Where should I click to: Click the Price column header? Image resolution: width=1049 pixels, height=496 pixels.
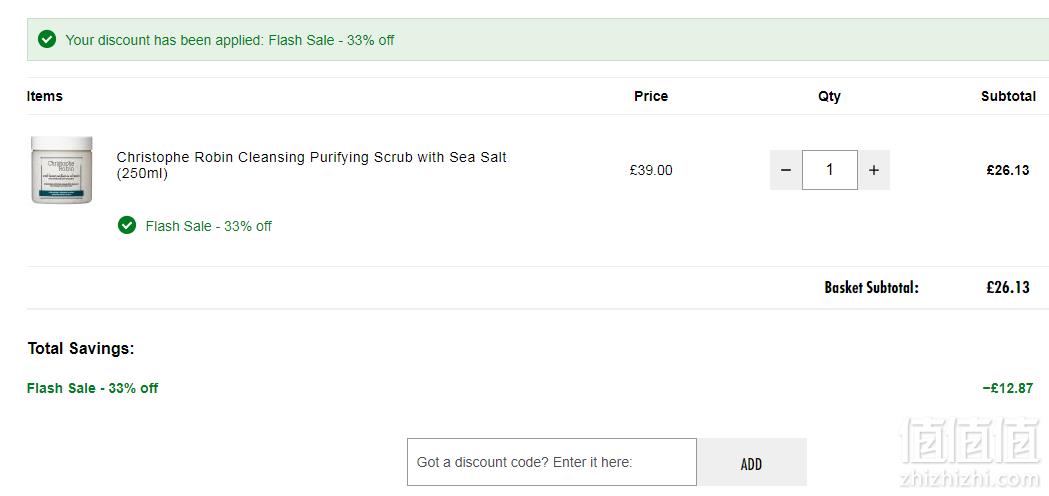(x=651, y=96)
